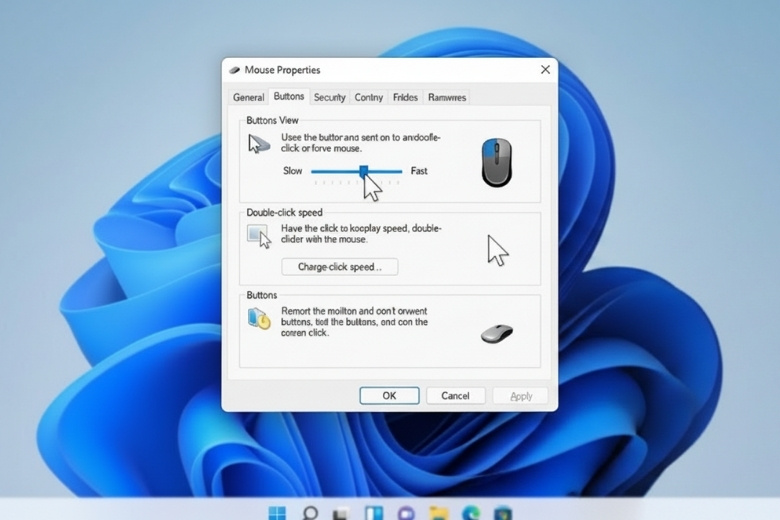Click the 'Fast' label
Screen dimensions: 780x520
[419, 171]
